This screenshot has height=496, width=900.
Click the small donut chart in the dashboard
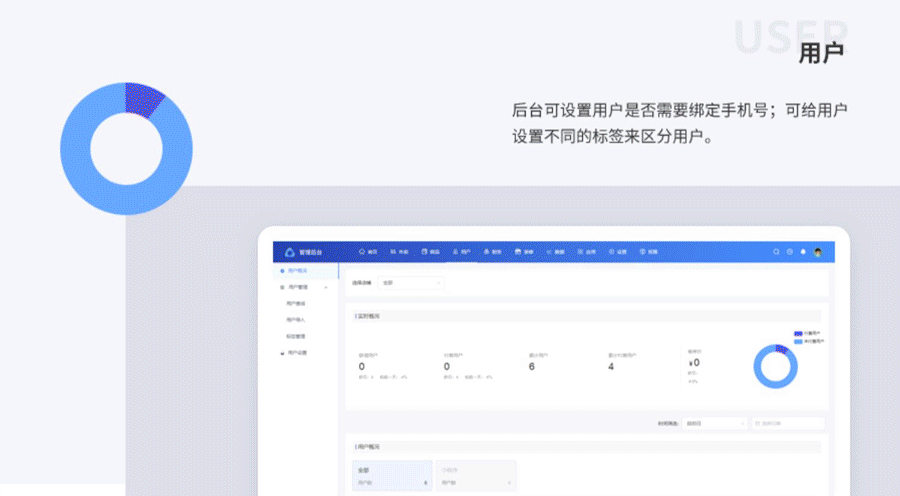pyautogui.click(x=775, y=366)
